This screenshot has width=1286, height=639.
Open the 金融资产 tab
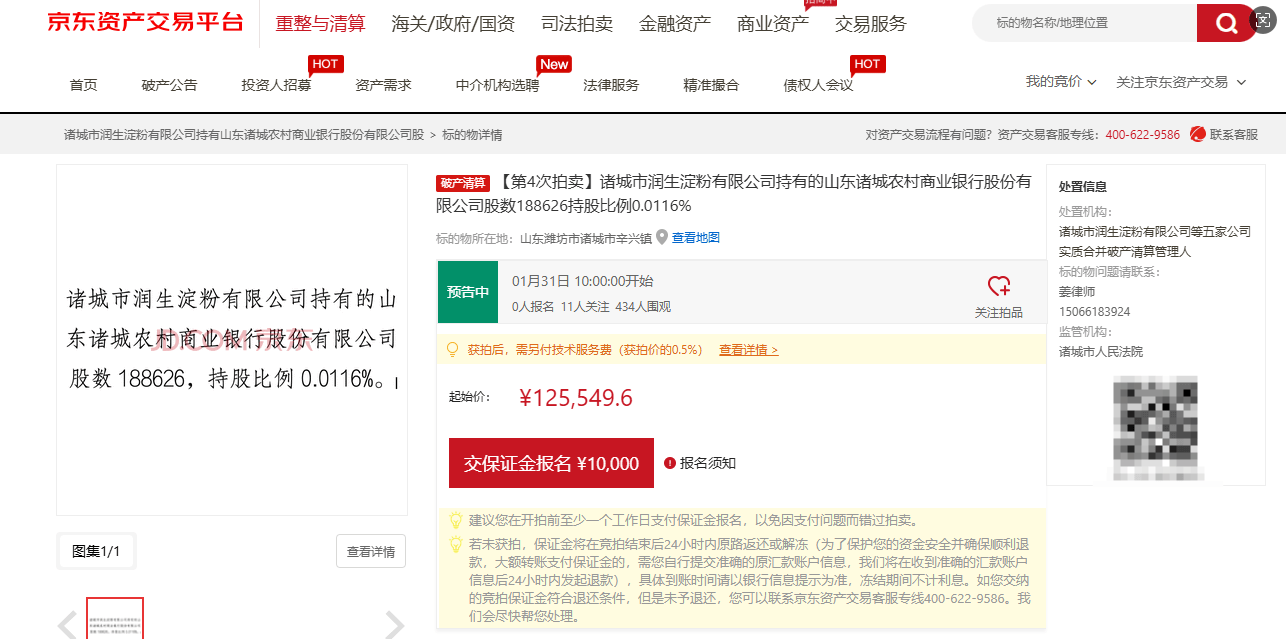point(674,24)
